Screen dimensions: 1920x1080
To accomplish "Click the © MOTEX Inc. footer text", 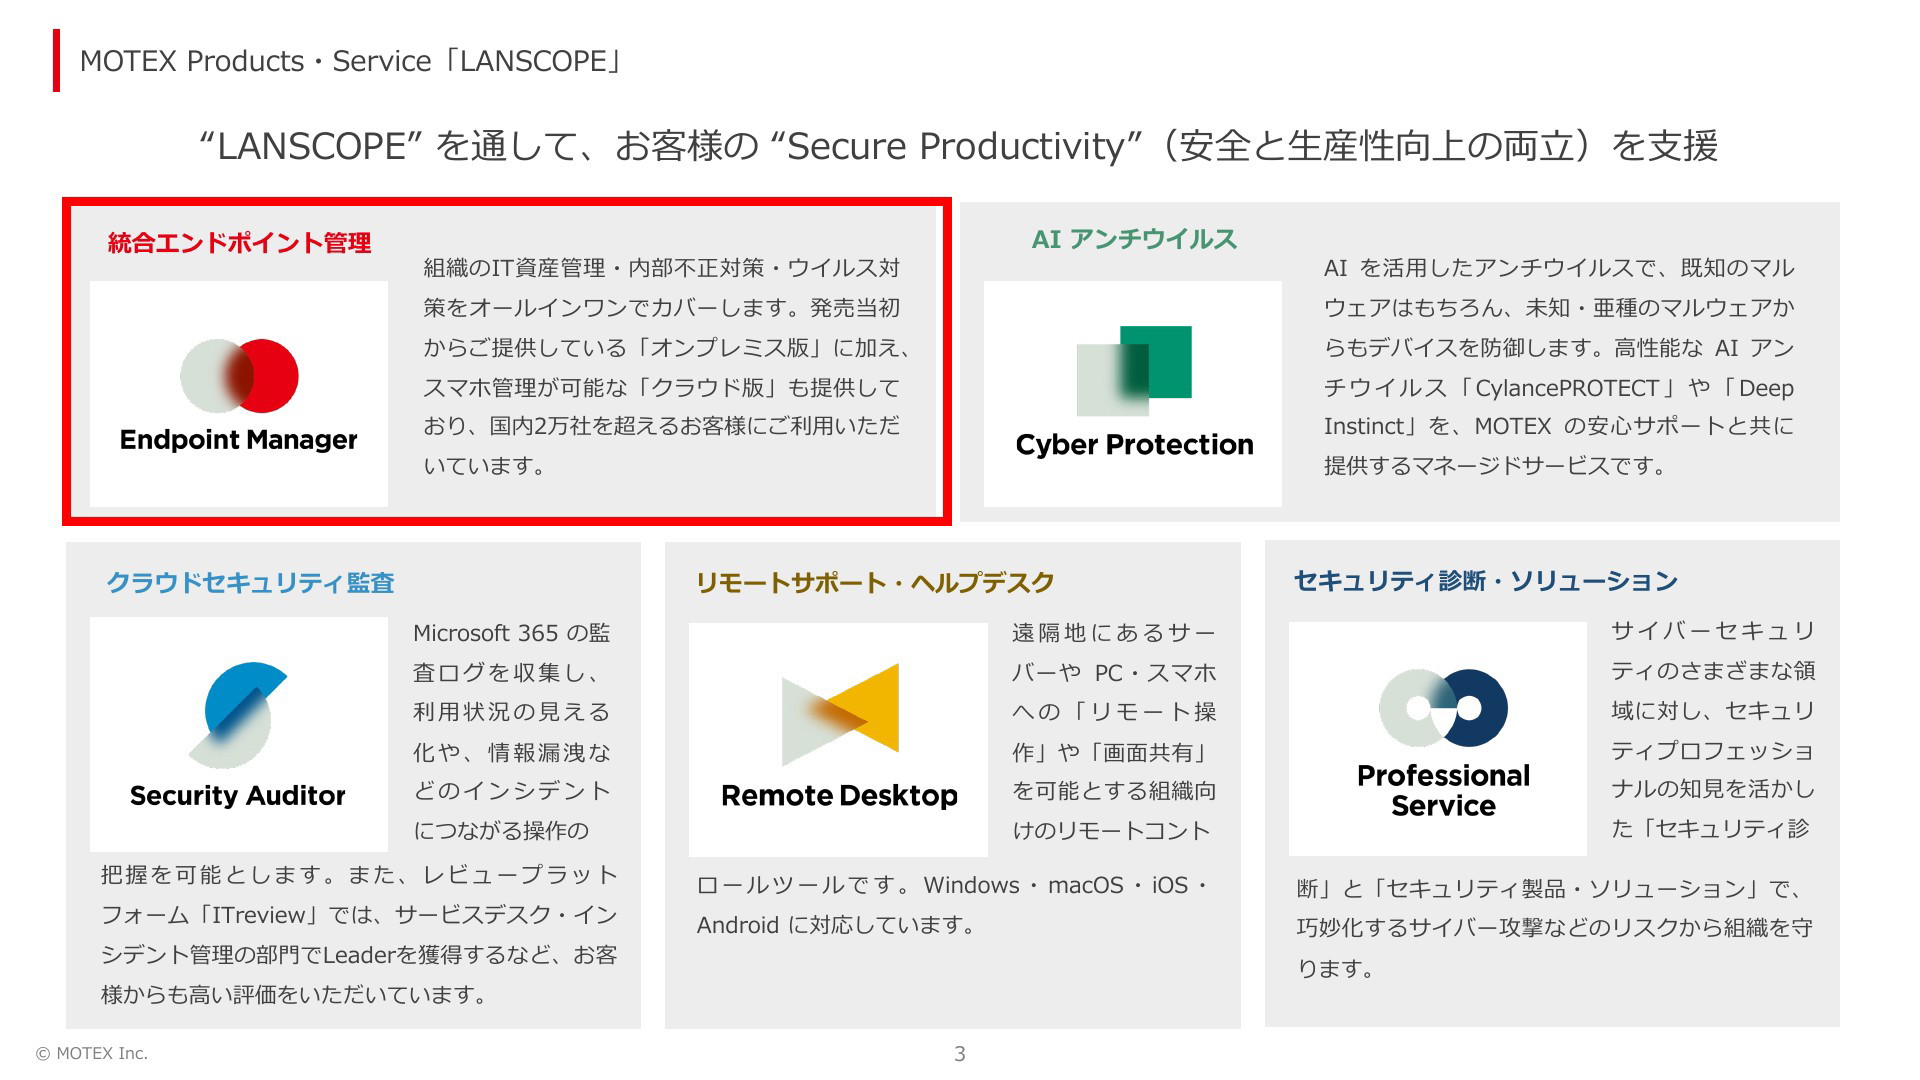I will tap(92, 1053).
